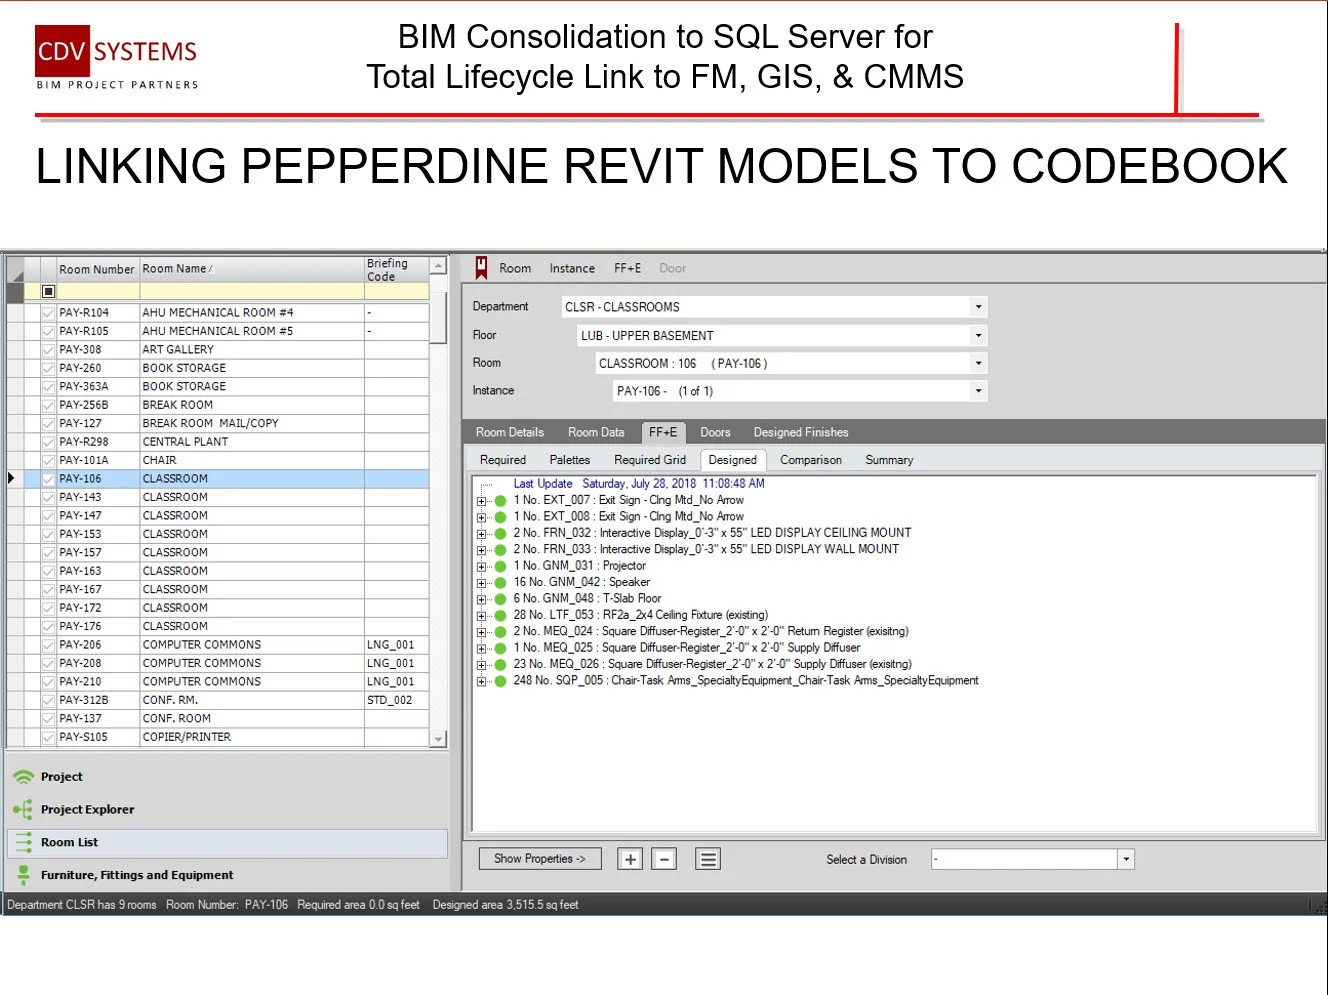The height and width of the screenshot is (995, 1328).
Task: Click green status dot for SQP_005 Chair-Task Arms
Action: coord(500,681)
